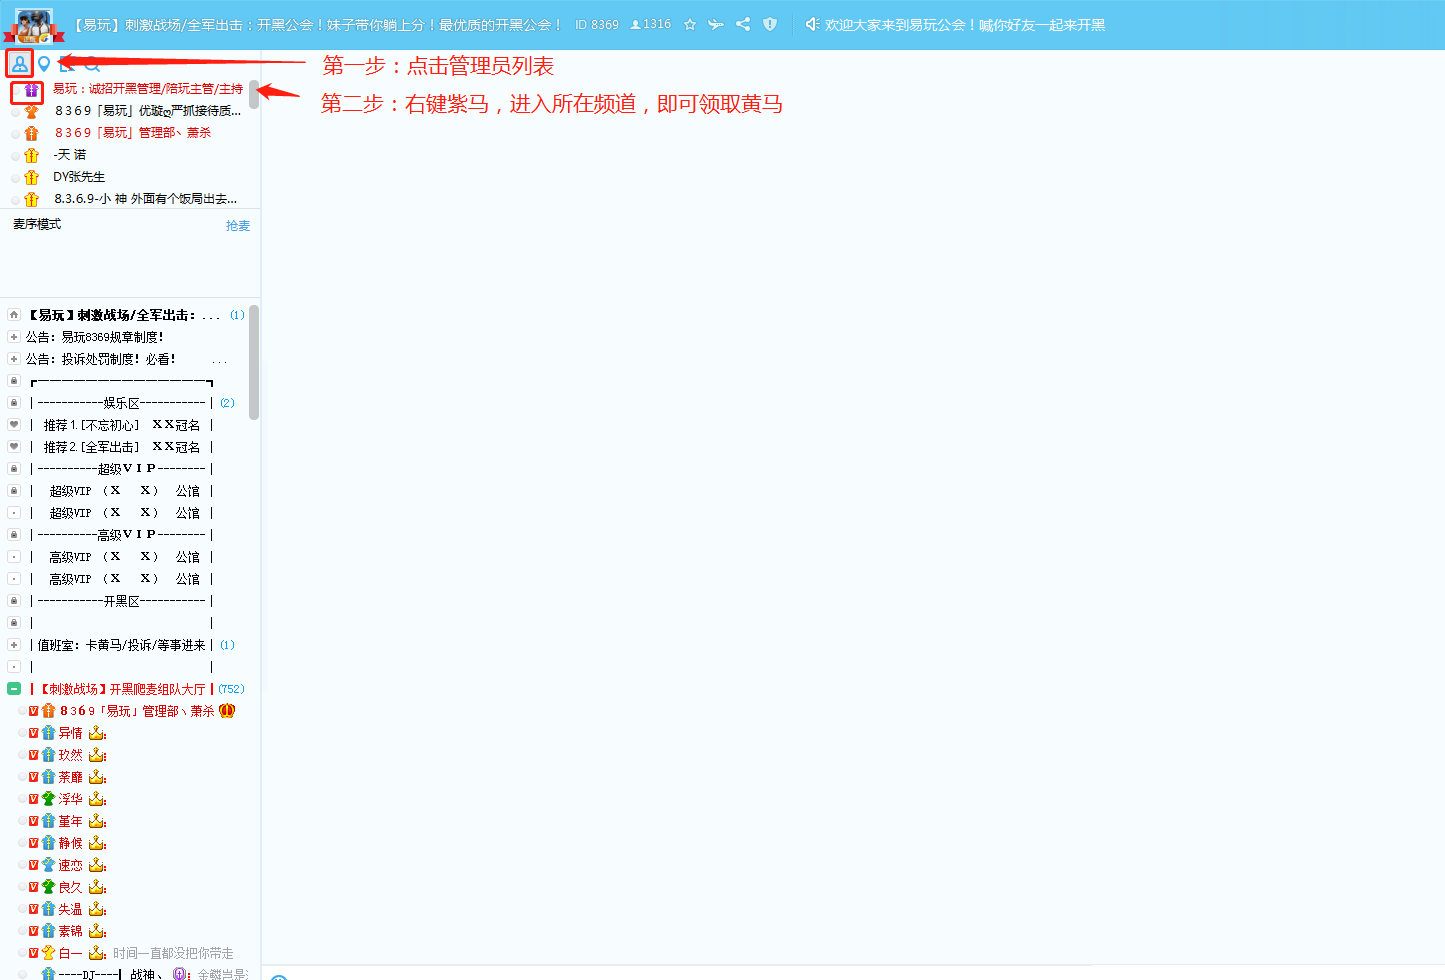Click the purple vest admin icon
The width and height of the screenshot is (1445, 980).
tap(31, 91)
